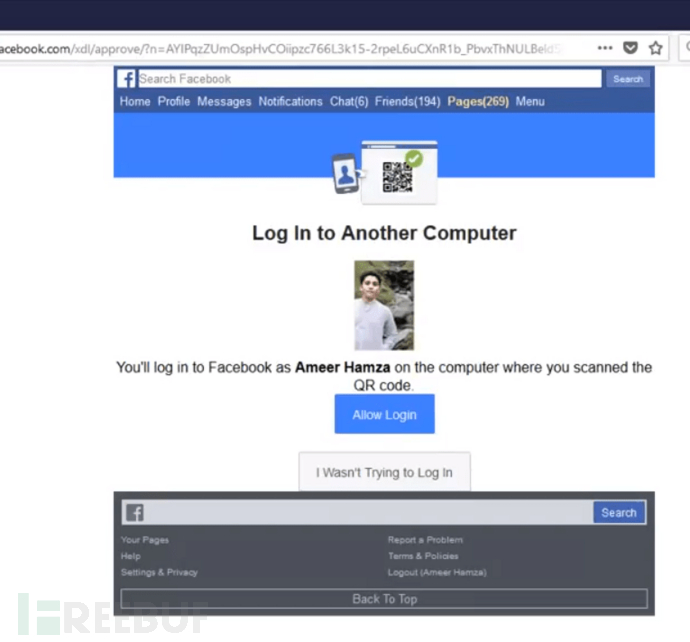Open the Report a Problem footer link
The width and height of the screenshot is (690, 642).
pos(425,540)
